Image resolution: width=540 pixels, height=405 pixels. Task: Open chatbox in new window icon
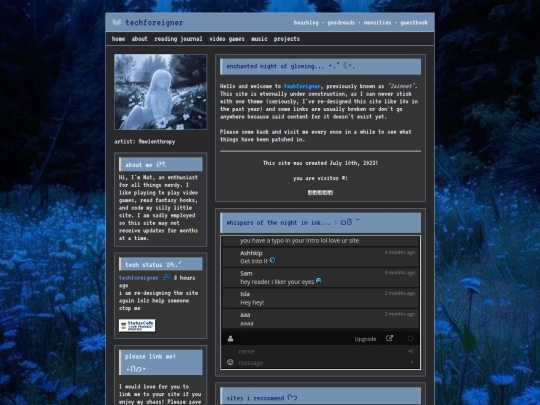pyautogui.click(x=390, y=338)
